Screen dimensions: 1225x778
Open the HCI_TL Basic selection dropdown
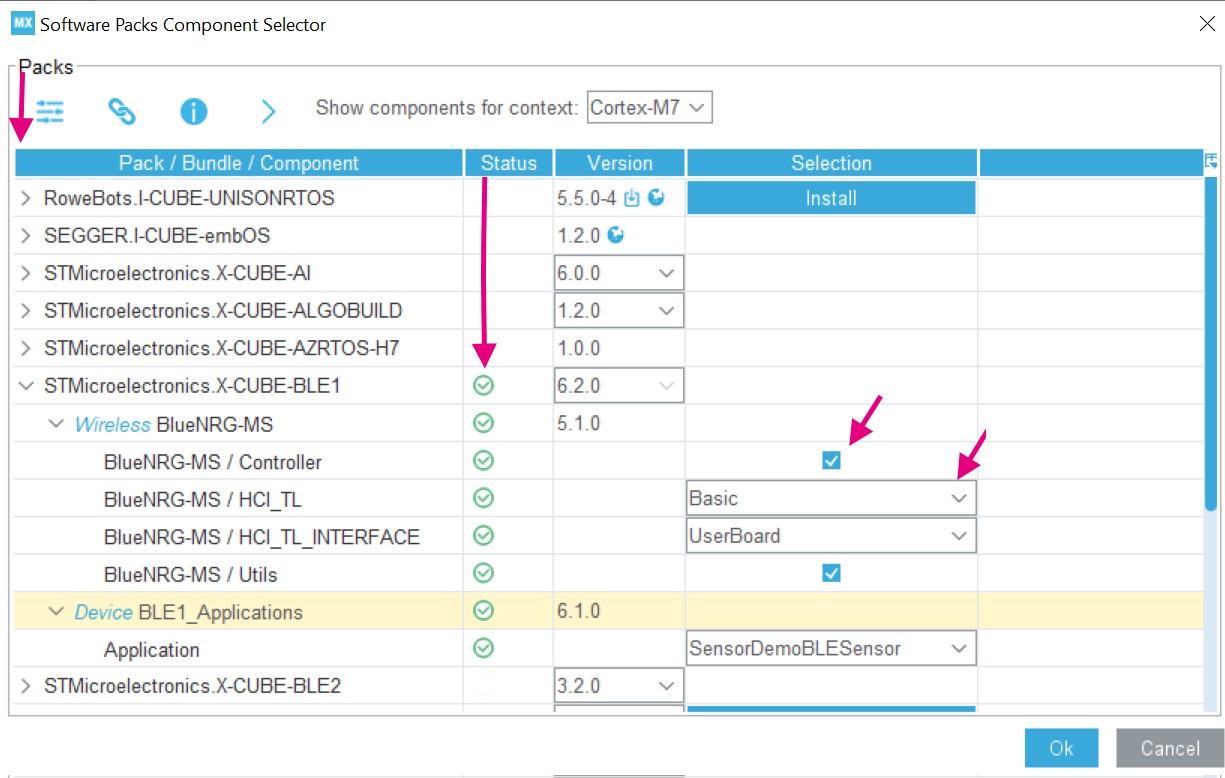pos(831,498)
